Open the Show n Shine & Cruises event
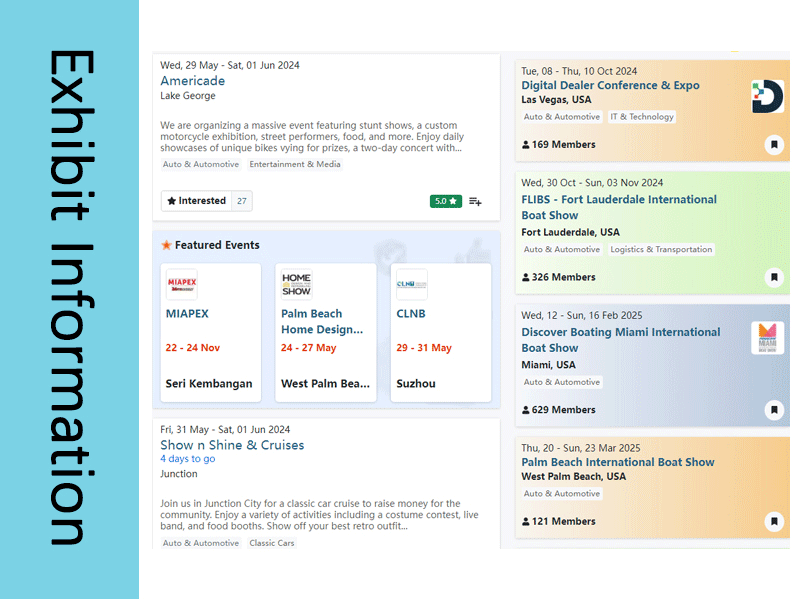Image resolution: width=800 pixels, height=600 pixels. coord(232,445)
